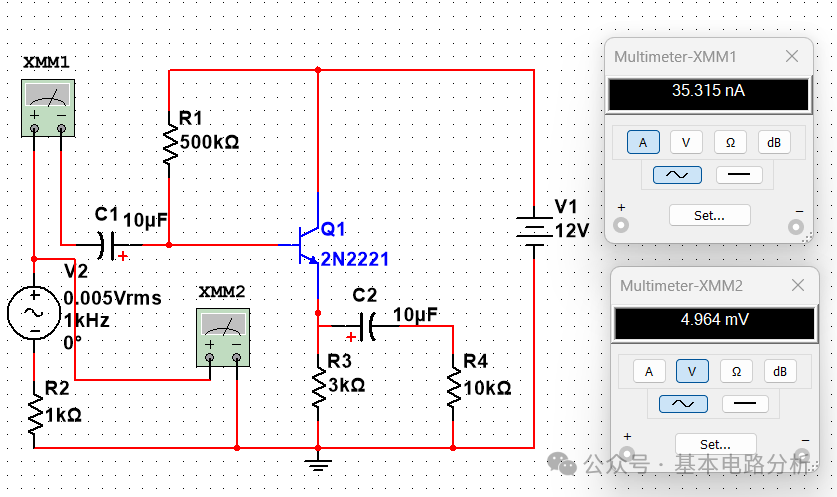Select DC signal mode in Multimeter-XMM2
Viewport: 837px width, 497px height.
[x=745, y=404]
